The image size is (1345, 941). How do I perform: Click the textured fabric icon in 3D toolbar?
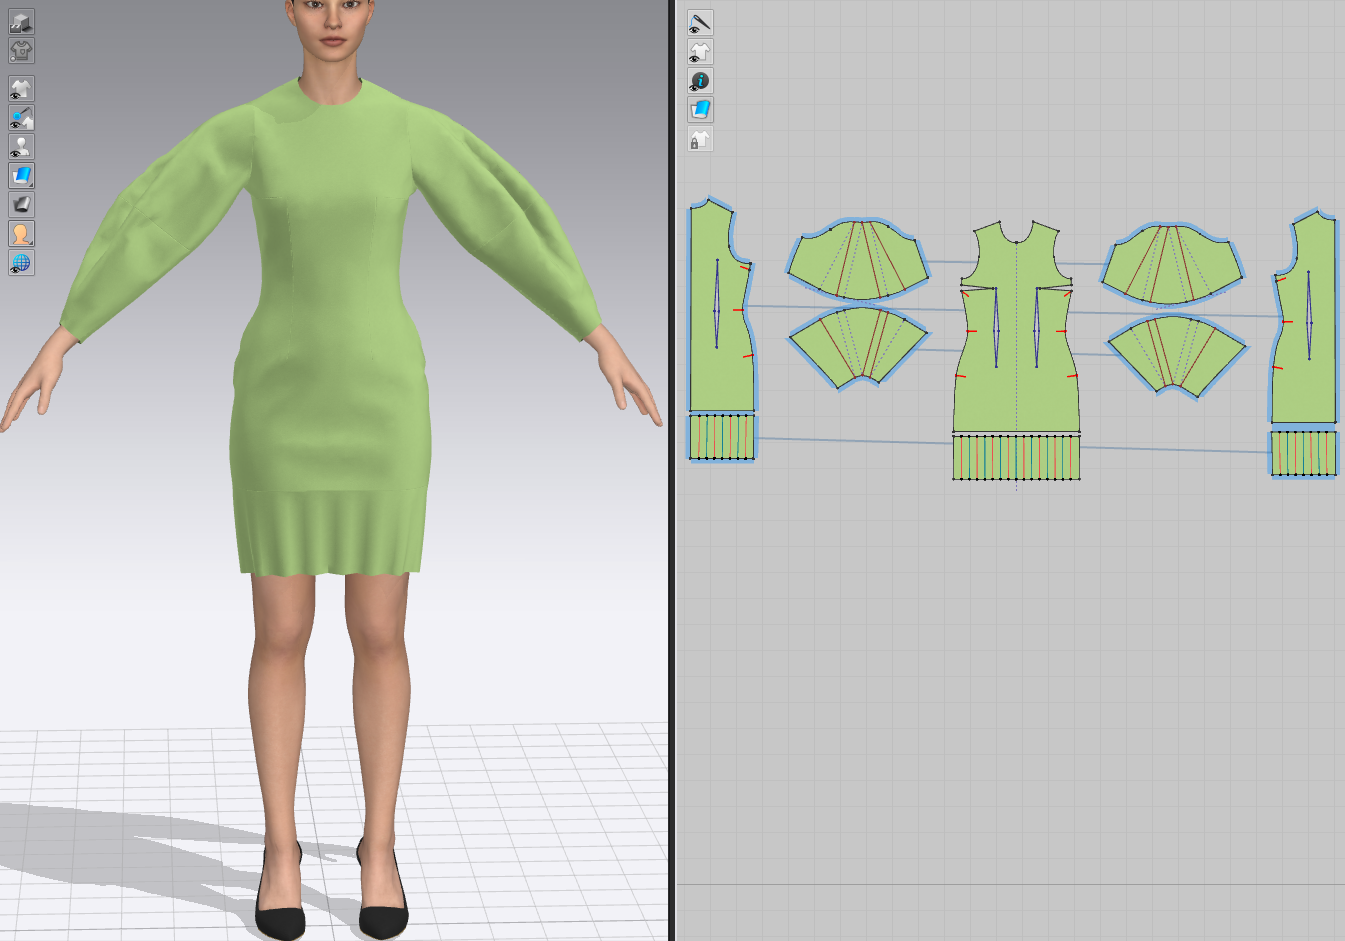coord(20,177)
